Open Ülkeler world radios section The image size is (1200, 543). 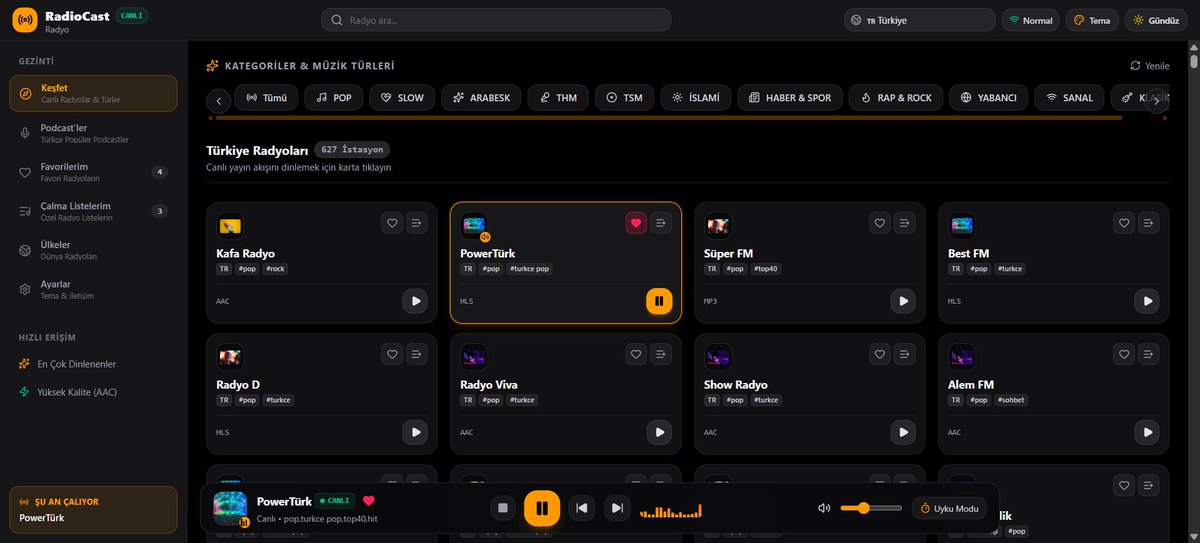pyautogui.click(x=93, y=250)
